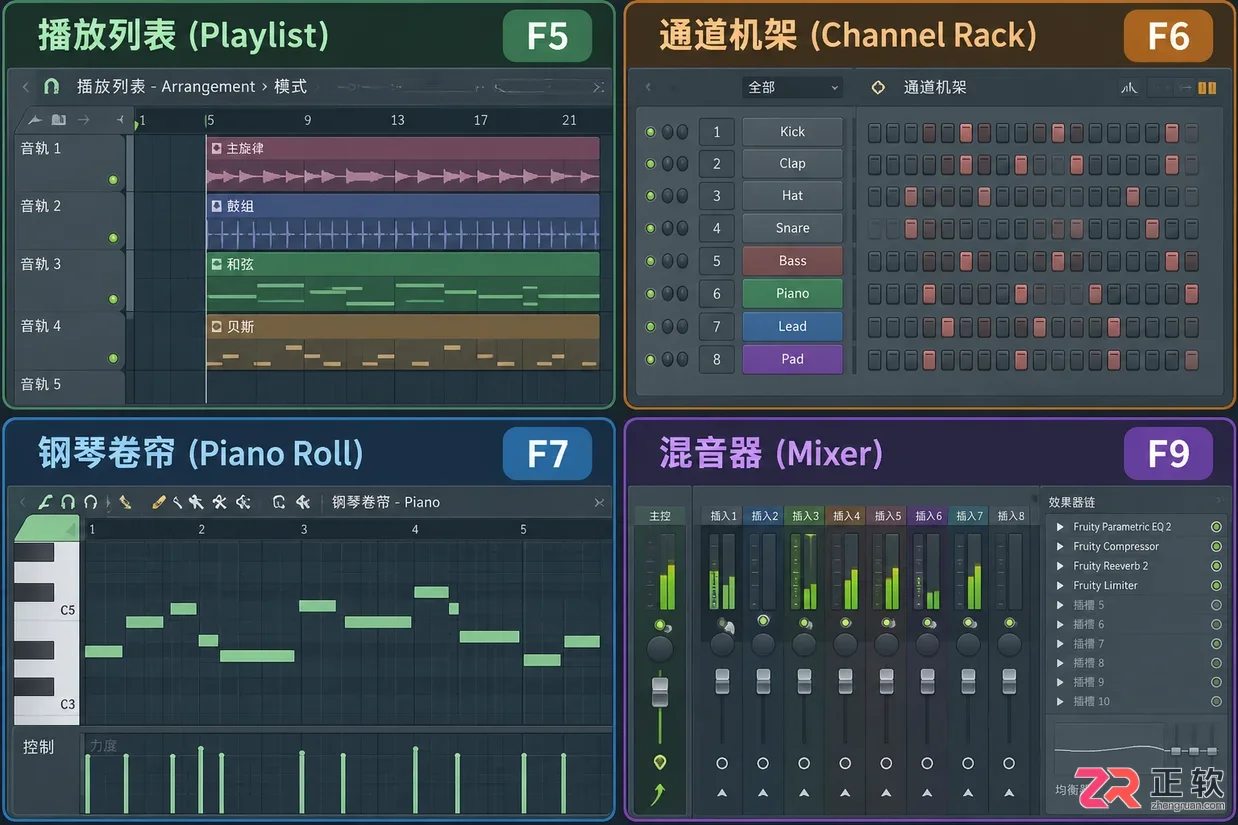Click the green Piano channel button

click(x=792, y=294)
